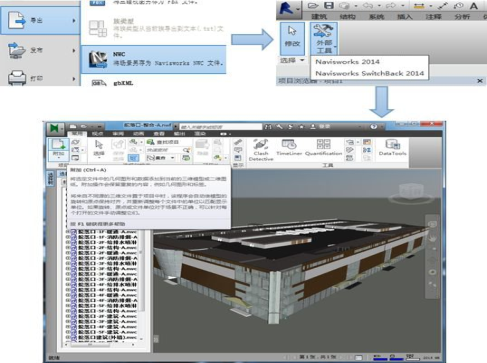487x363 pixels.
Task: Switch to the 查看 View ribbon tab
Action: (x=159, y=134)
